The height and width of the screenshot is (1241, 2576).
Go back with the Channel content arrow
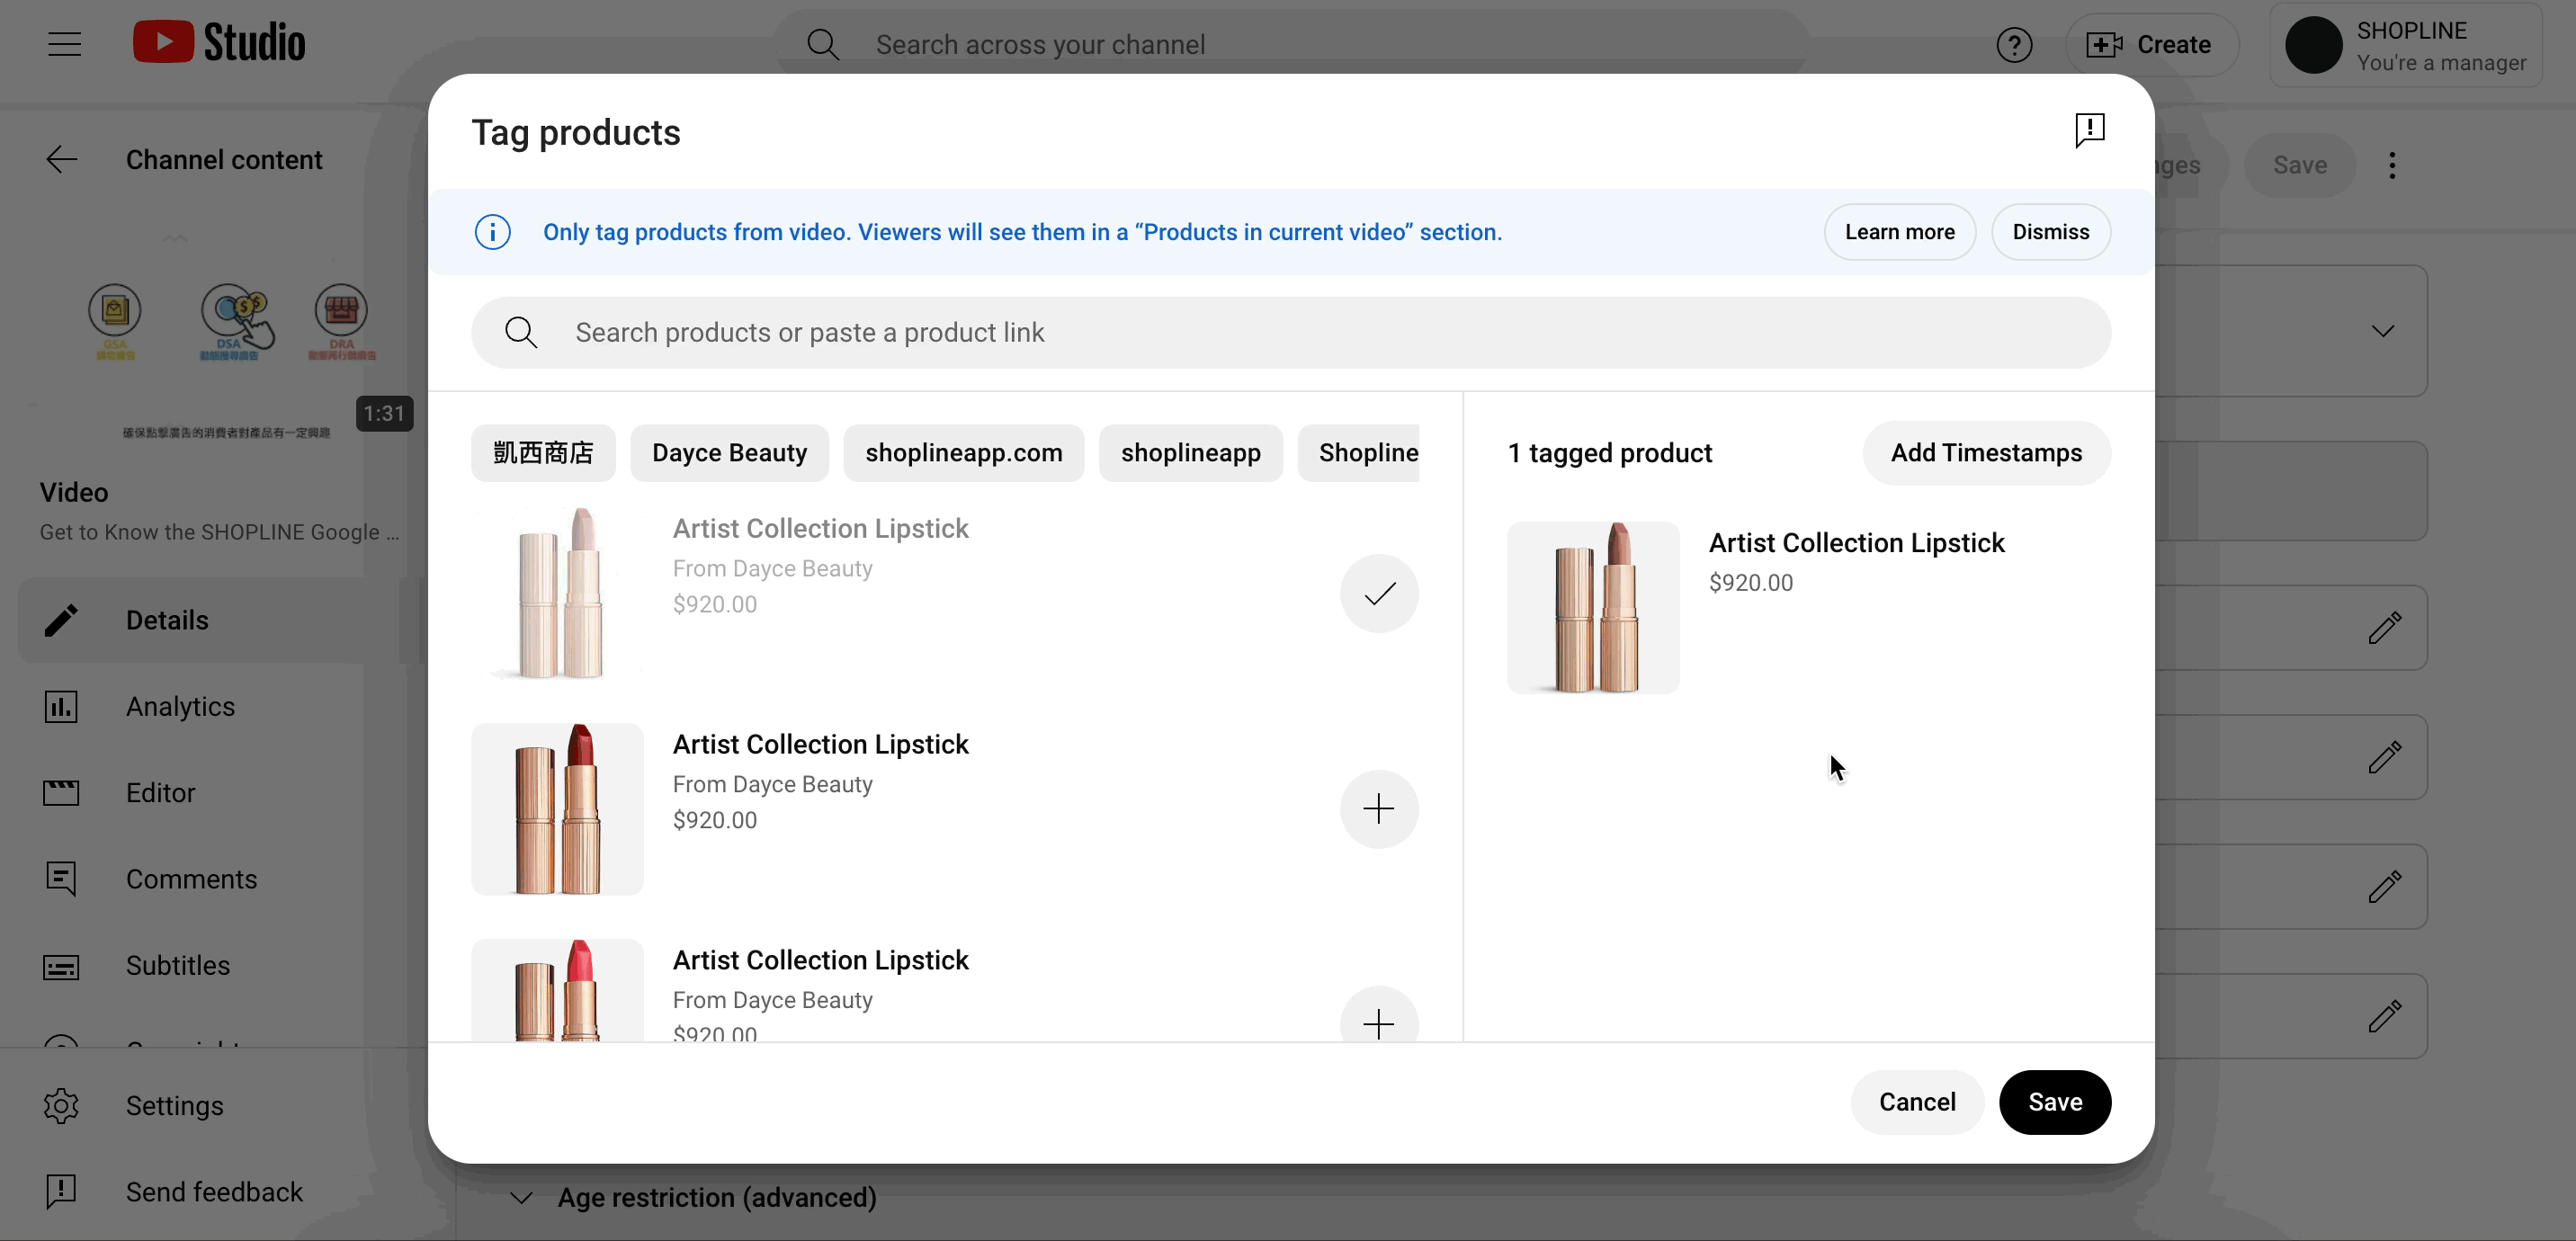[62, 160]
